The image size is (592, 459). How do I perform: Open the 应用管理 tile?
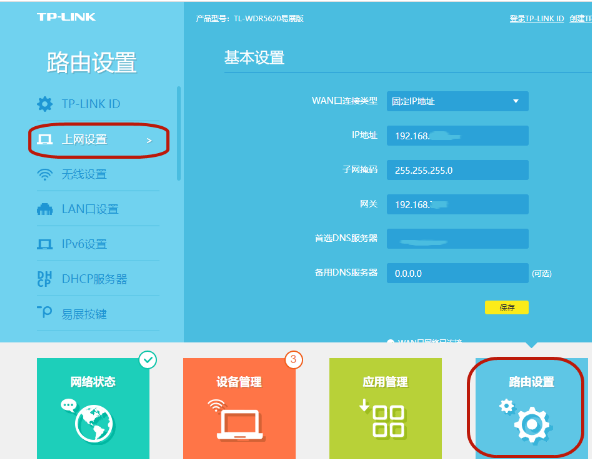pos(385,408)
